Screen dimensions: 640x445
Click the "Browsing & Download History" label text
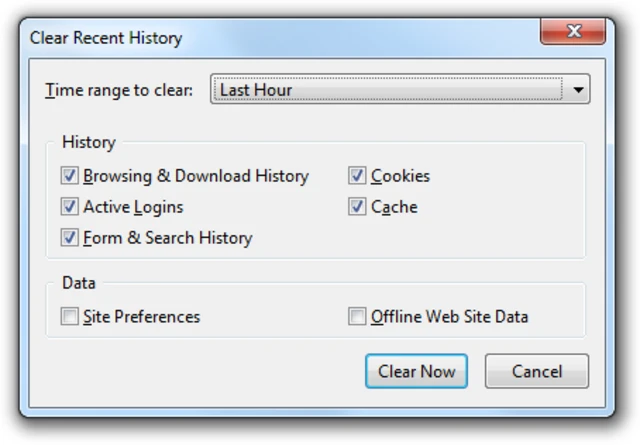coord(196,176)
